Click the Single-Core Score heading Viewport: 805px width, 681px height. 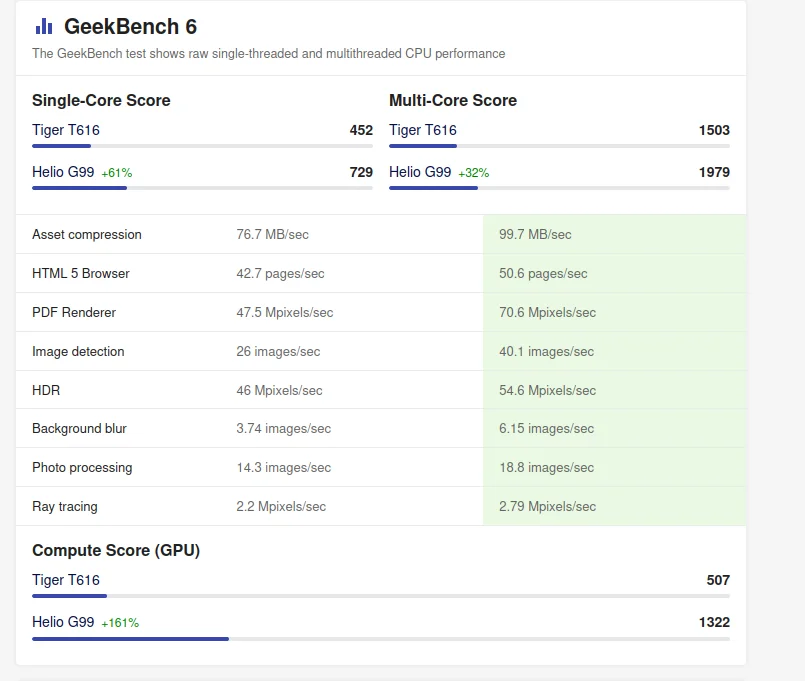tap(101, 100)
